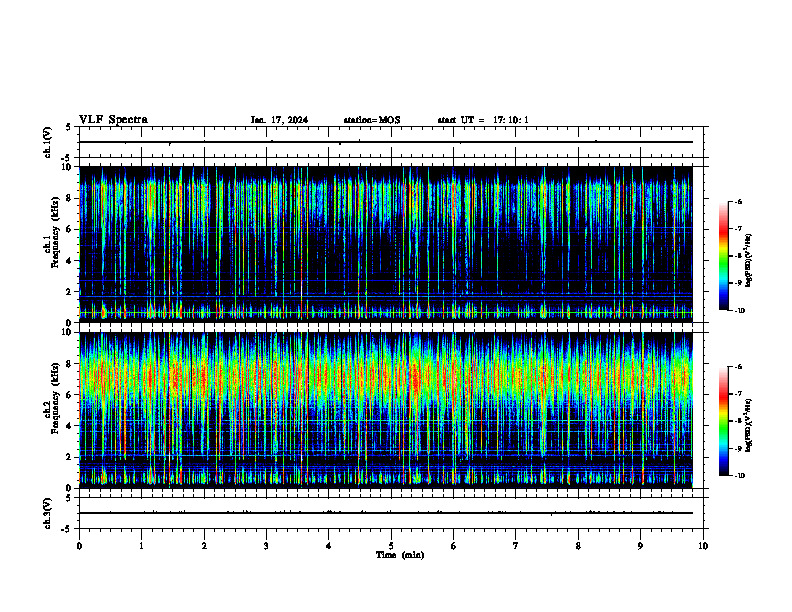792x612 pixels.
Task: Click the "-10" label on ch.2 color bar
Action: [x=739, y=476]
